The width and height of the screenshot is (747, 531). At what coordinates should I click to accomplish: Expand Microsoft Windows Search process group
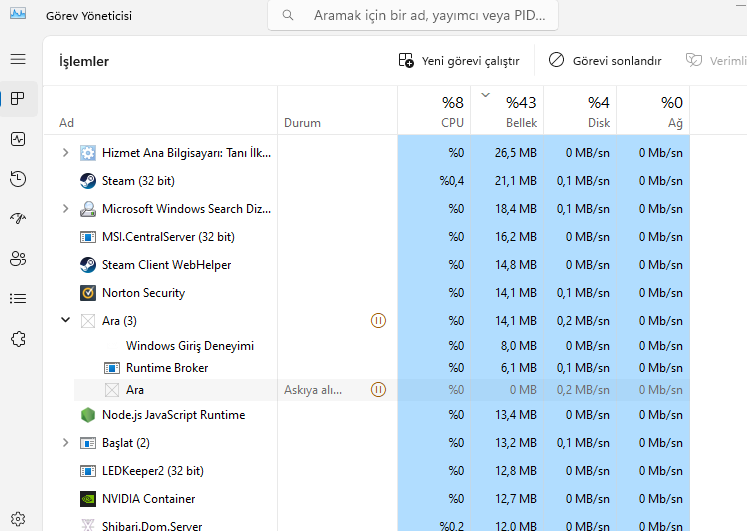(x=66, y=209)
